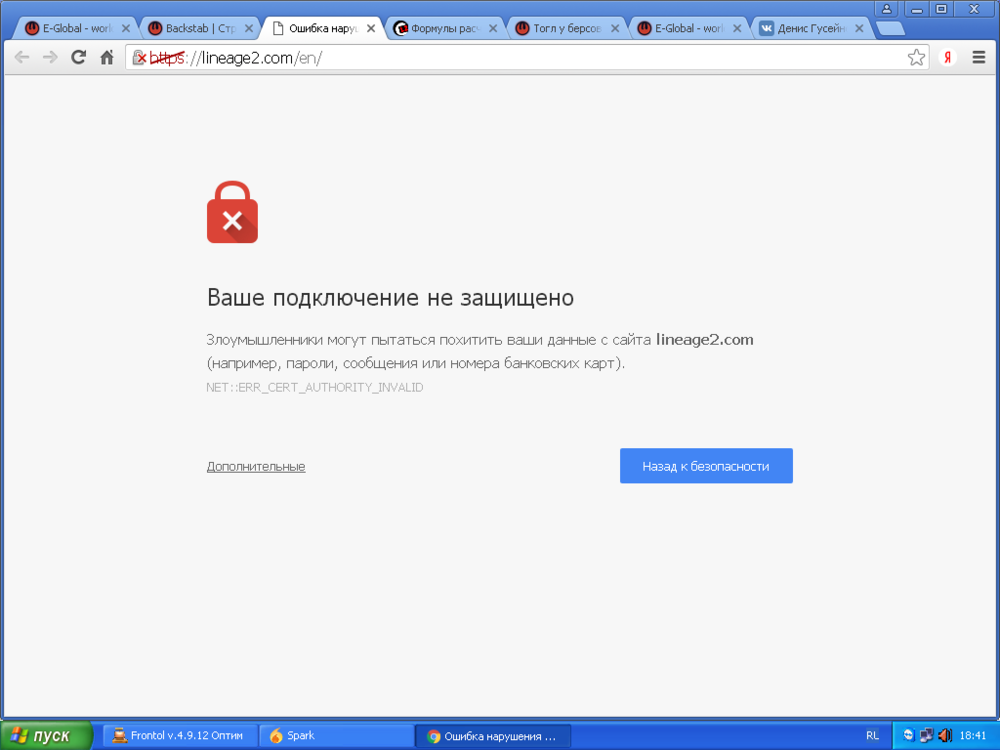This screenshot has width=1000, height=750.
Task: Click the forward navigation arrow
Action: point(50,57)
